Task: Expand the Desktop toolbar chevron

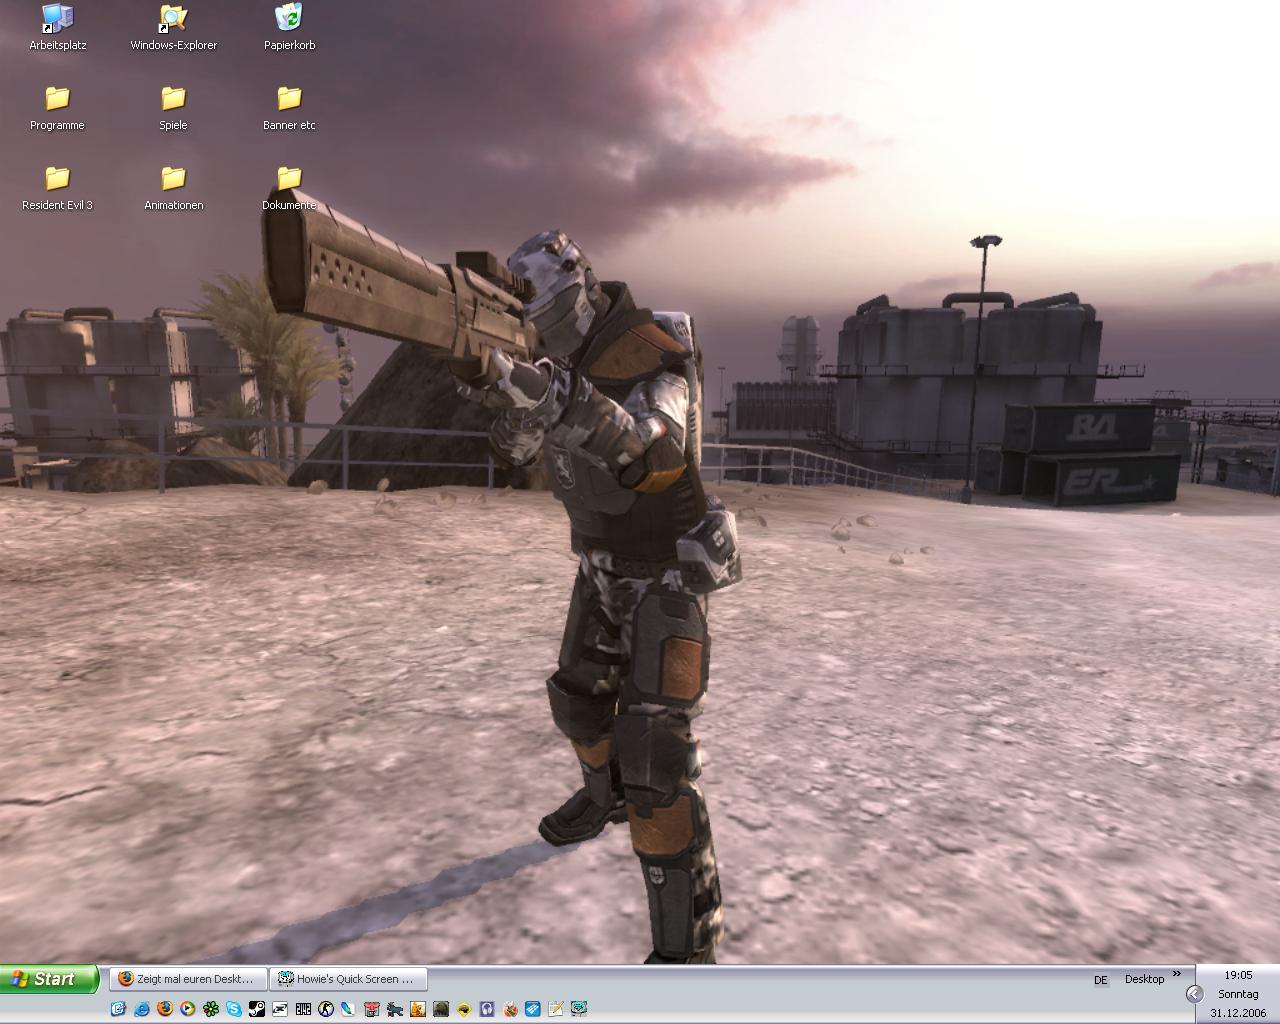Action: 1177,974
